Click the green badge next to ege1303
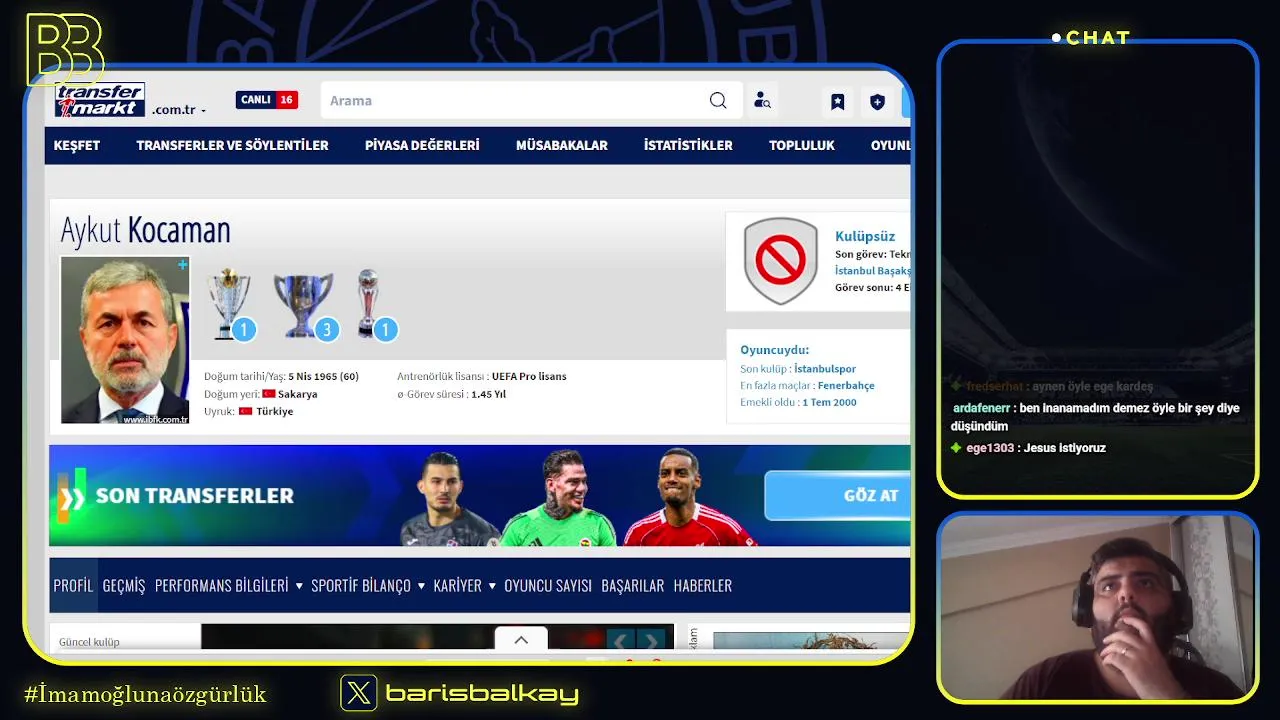Viewport: 1280px width, 720px height. click(956, 448)
